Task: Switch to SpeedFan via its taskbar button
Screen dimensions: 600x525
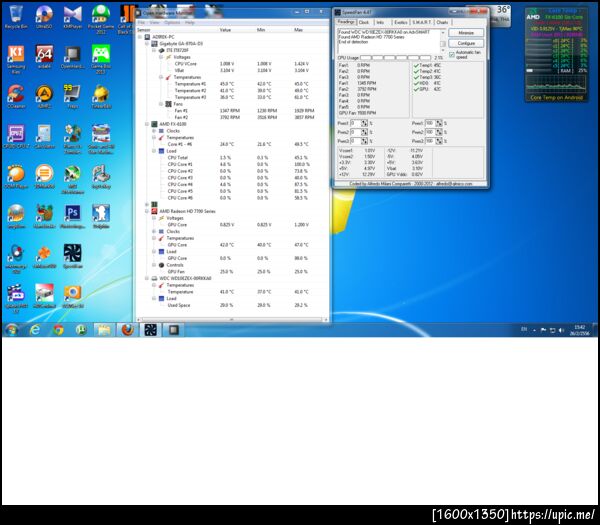Action: (150, 329)
